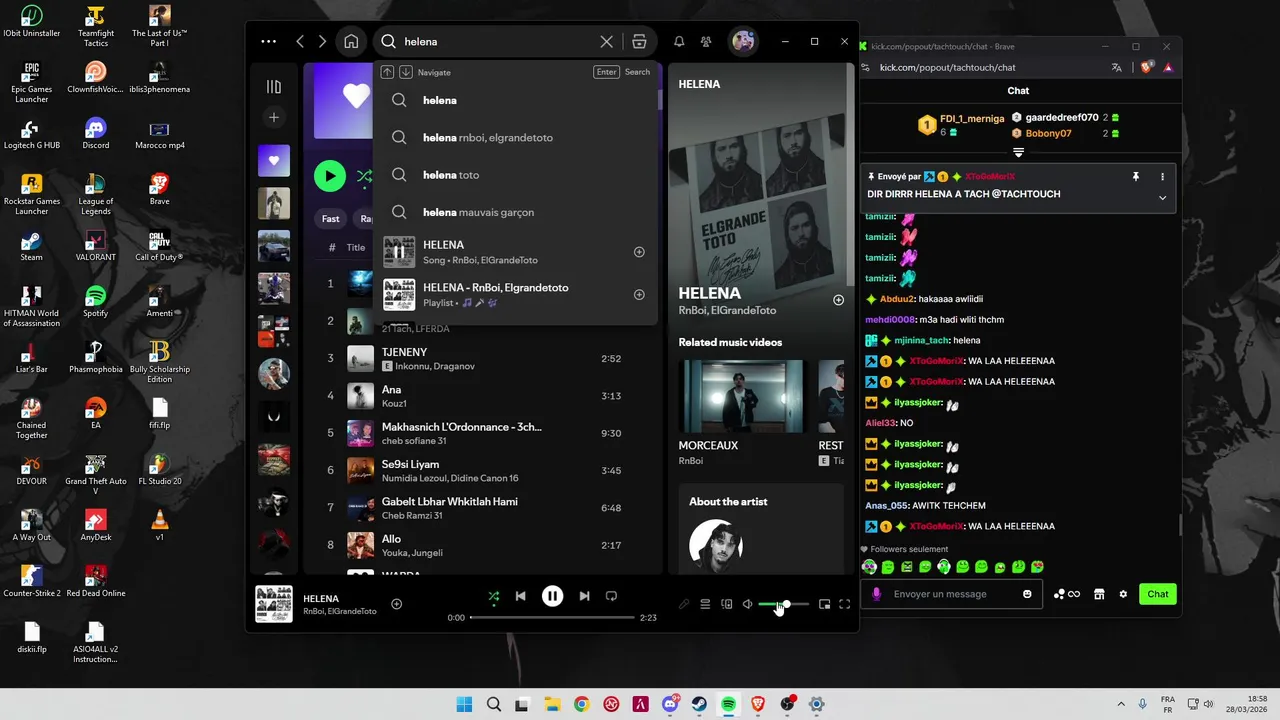The image size is (1280, 720).
Task: Mute Spotify volume
Action: [747, 604]
